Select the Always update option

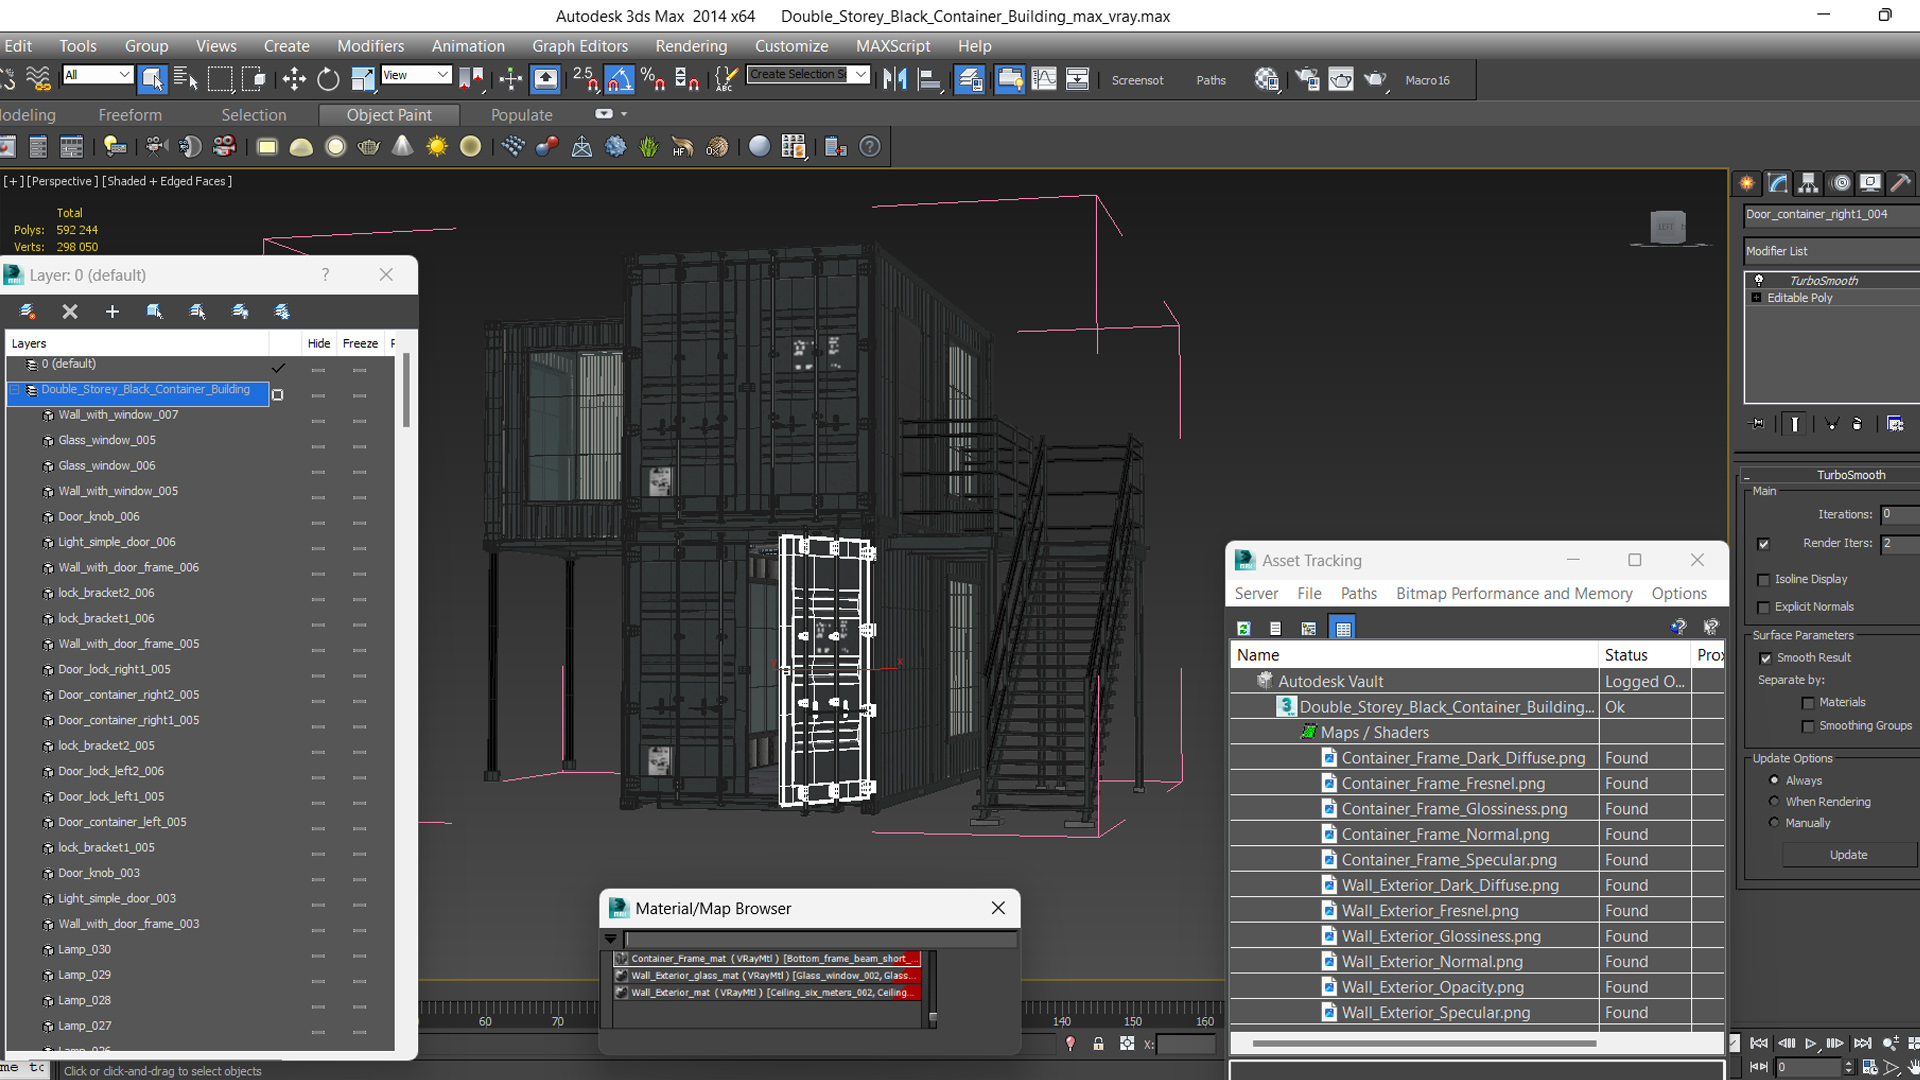pos(1774,780)
